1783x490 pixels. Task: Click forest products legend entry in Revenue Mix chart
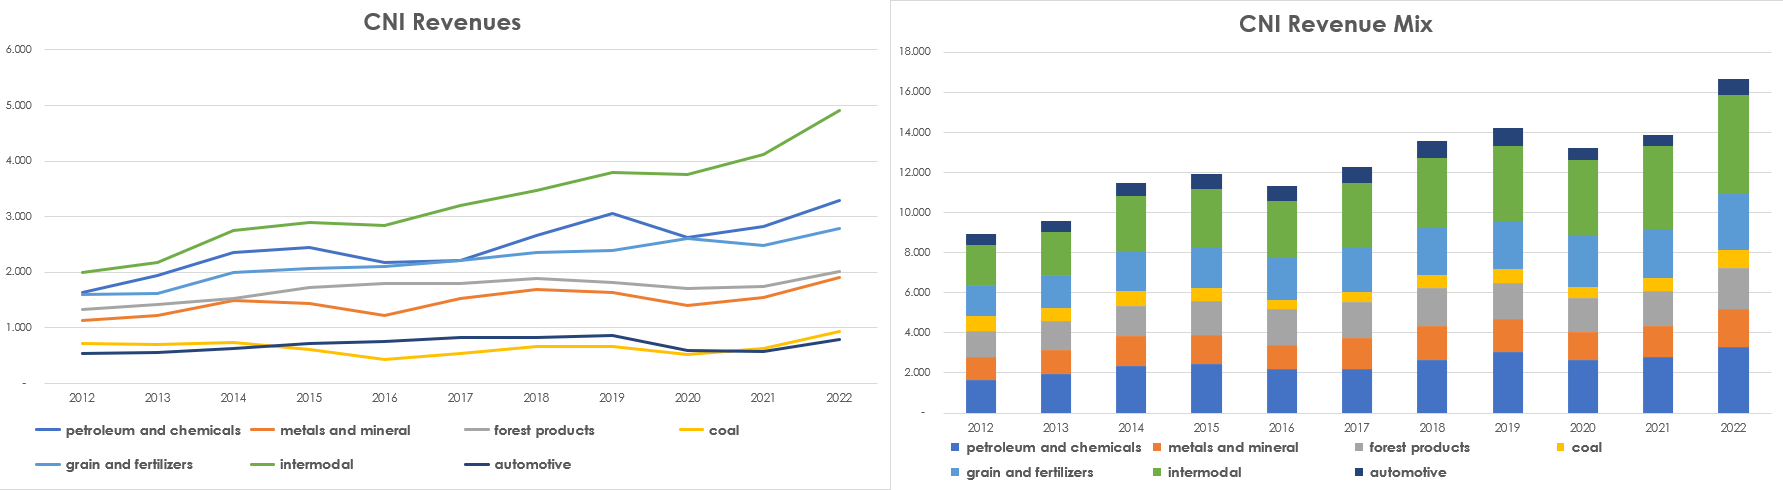(1412, 447)
